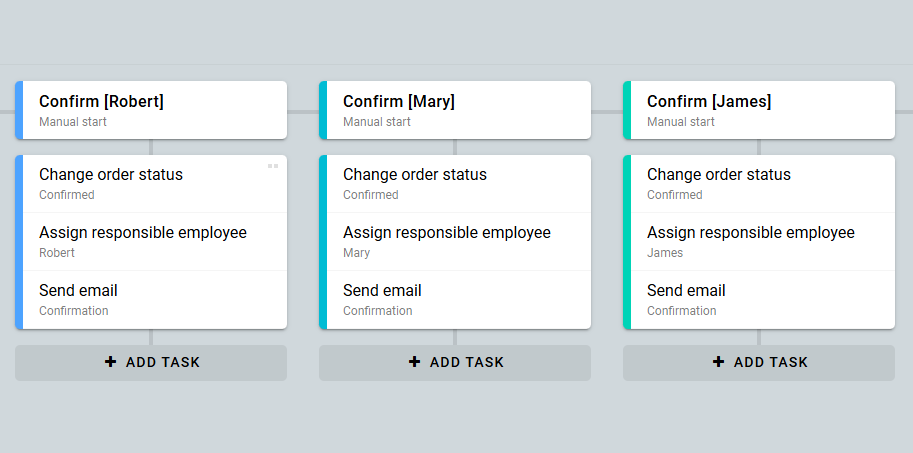The width and height of the screenshot is (913, 453).
Task: Select Change order status in Mary's column
Action: 458,183
